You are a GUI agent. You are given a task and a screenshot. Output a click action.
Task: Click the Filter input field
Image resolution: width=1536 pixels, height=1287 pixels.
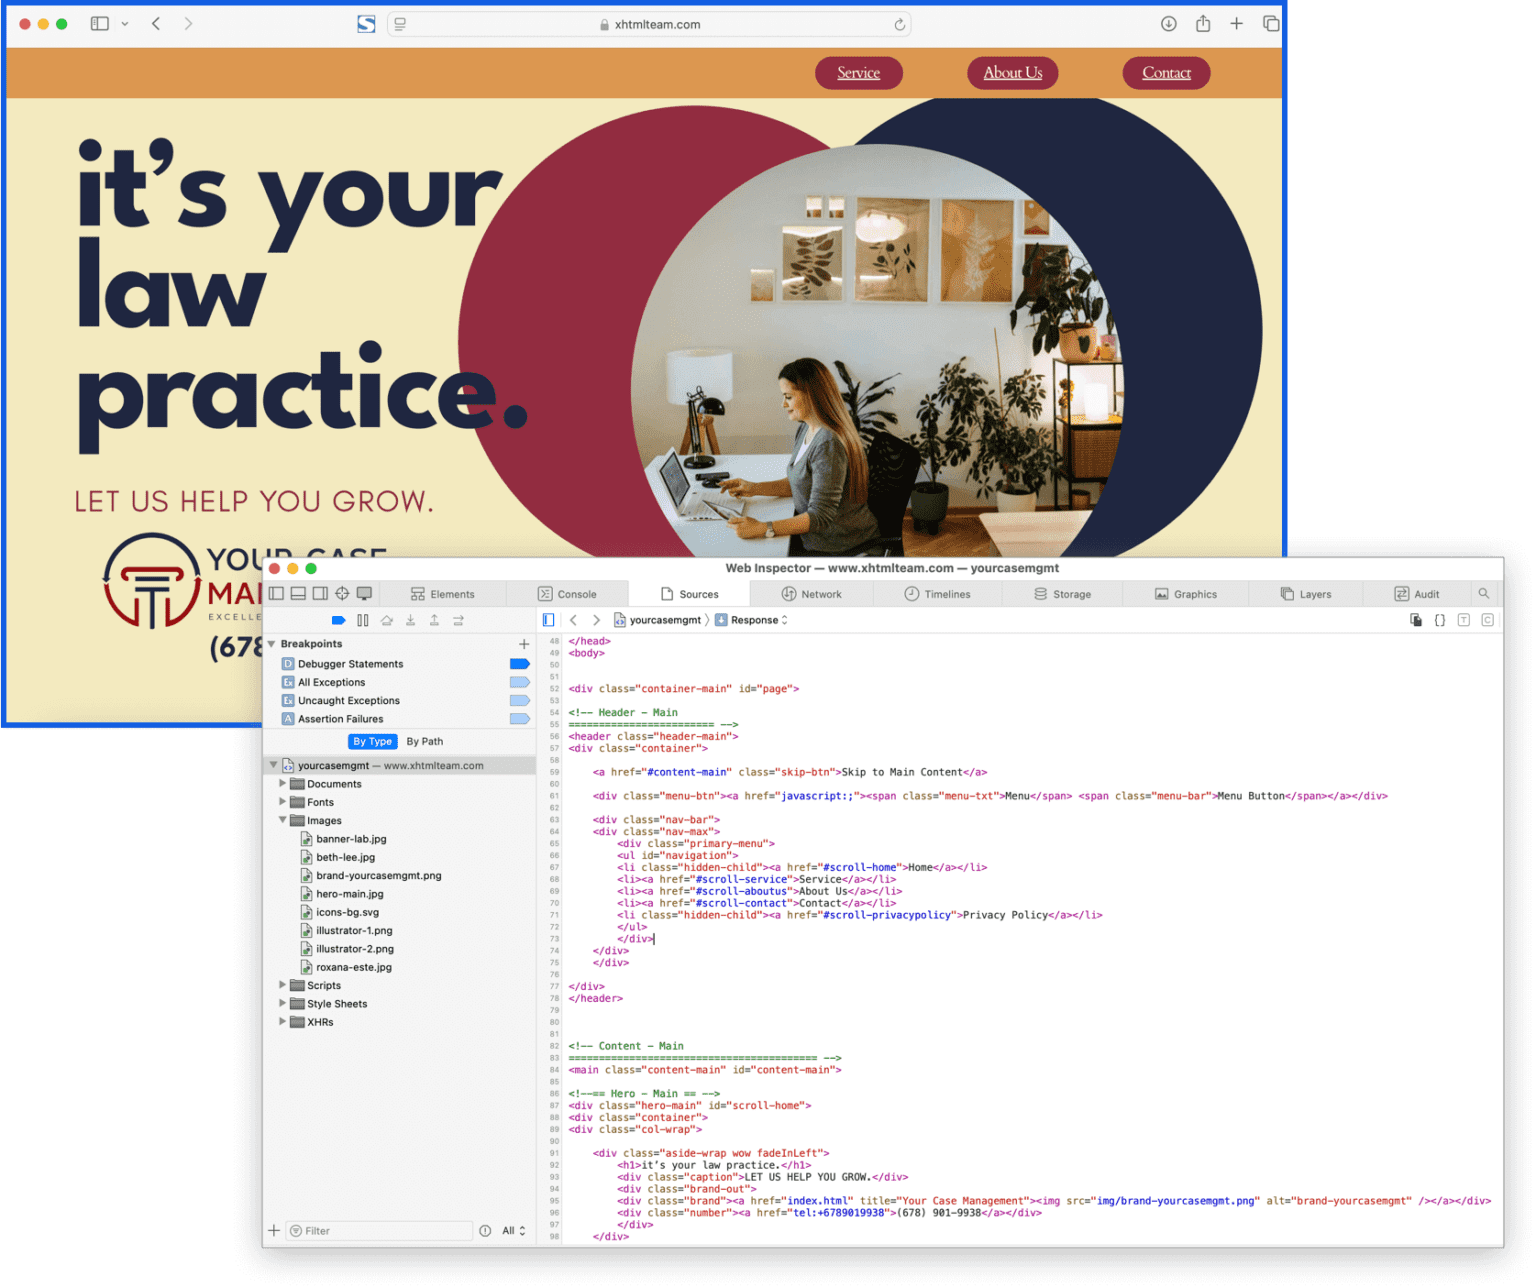click(x=380, y=1230)
